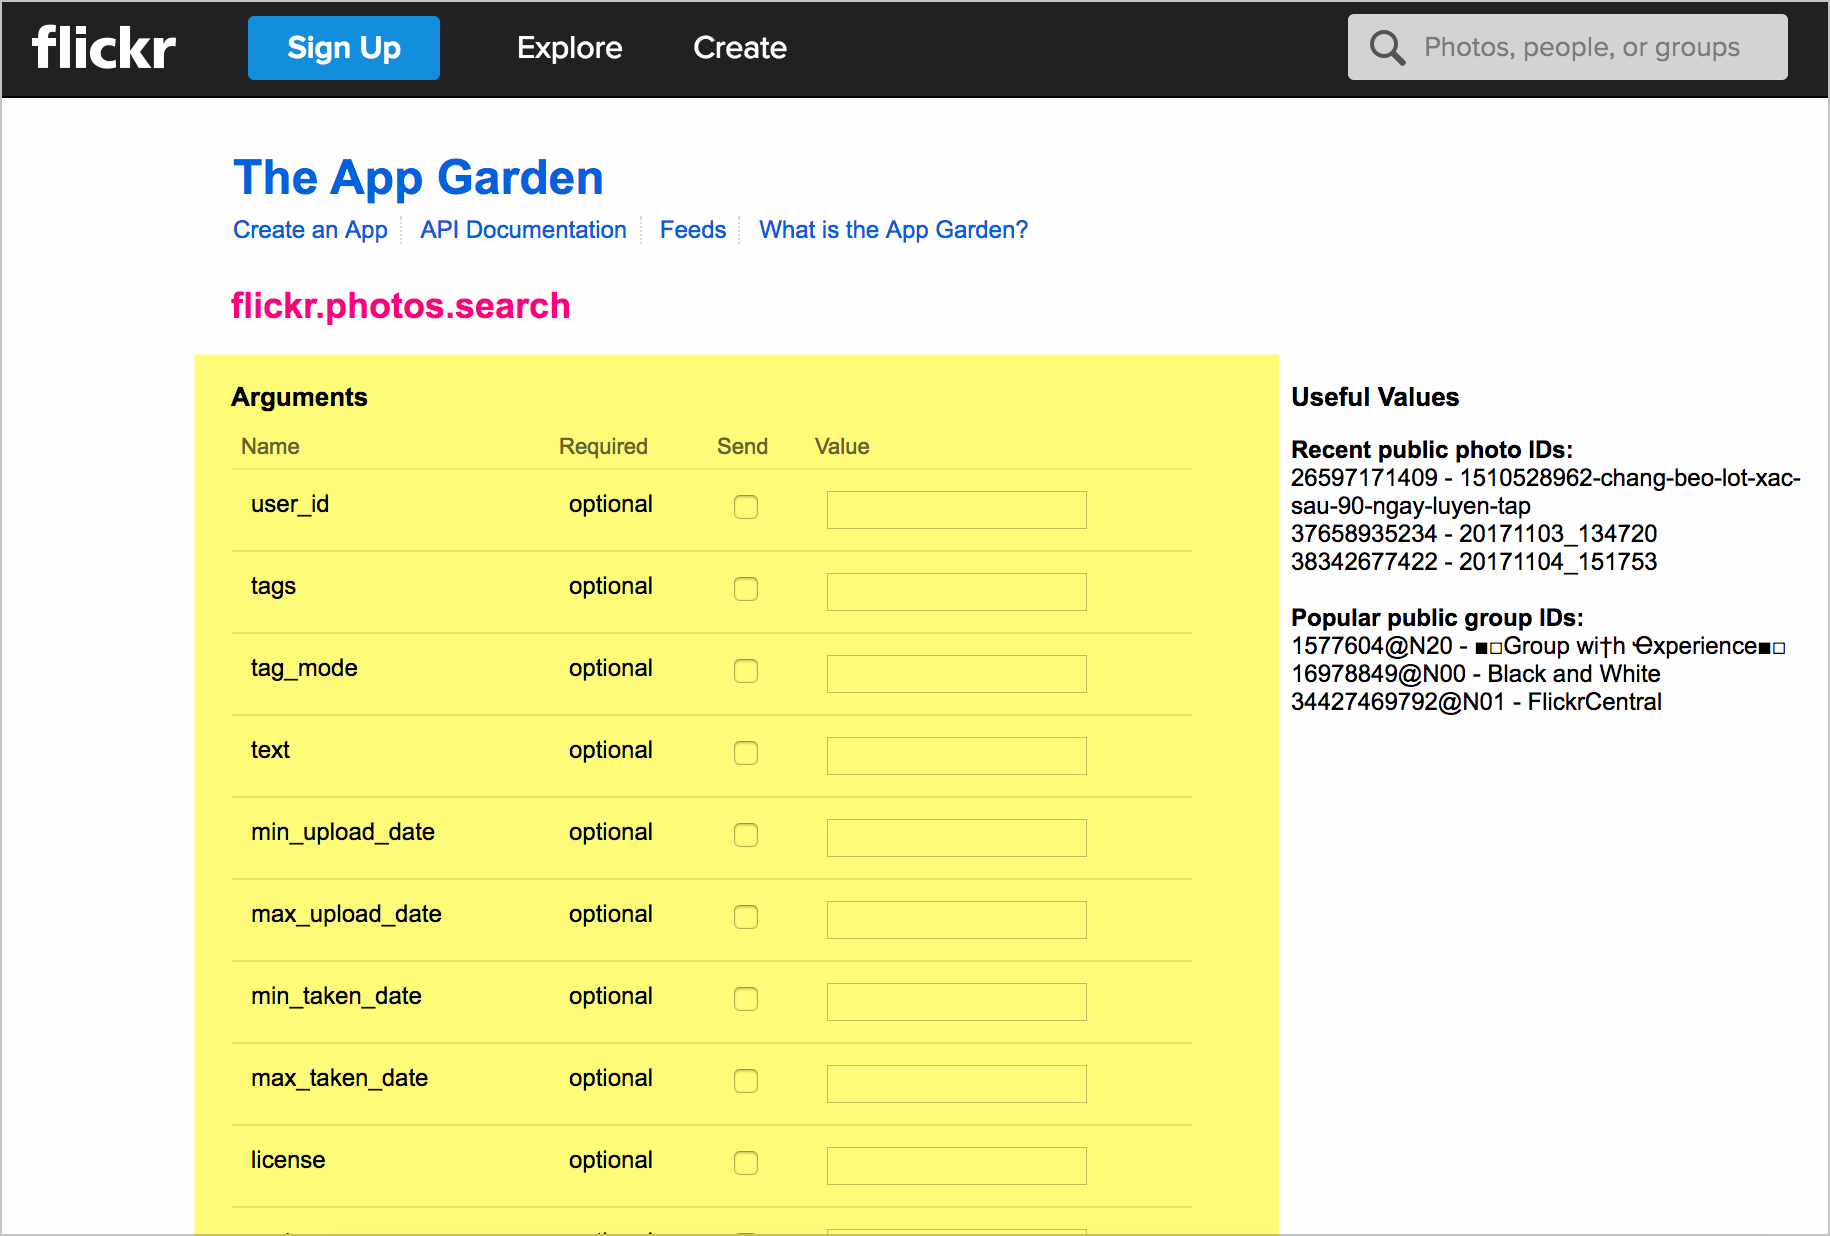Screen dimensions: 1830x1236
Task: Click the user_id value field
Action: click(x=956, y=510)
